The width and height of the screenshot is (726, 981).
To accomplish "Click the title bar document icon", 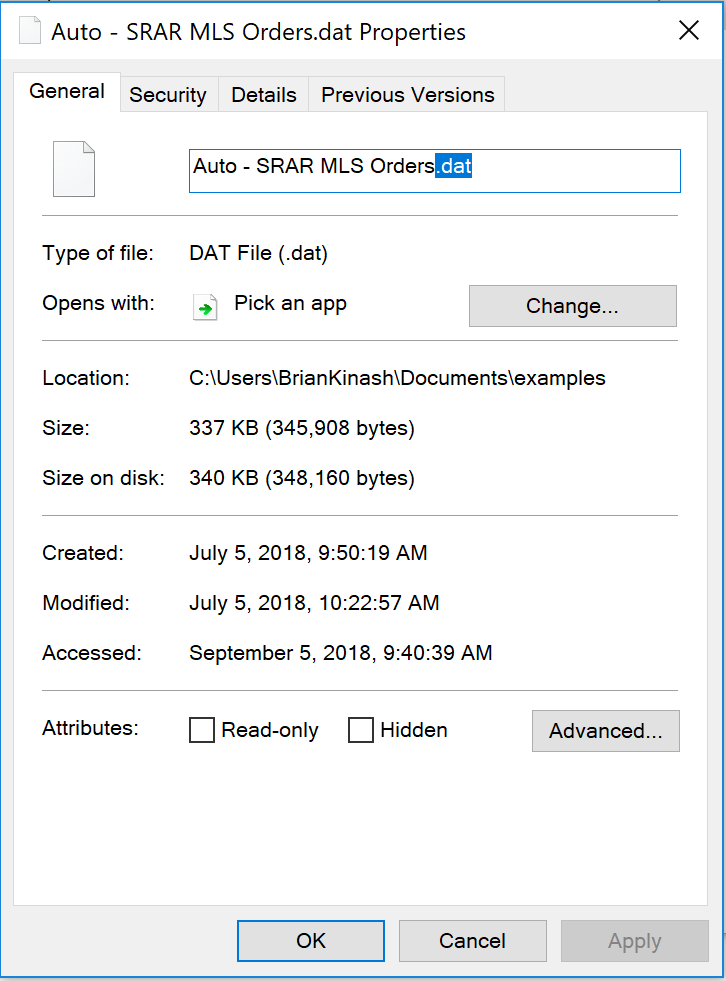I will pyautogui.click(x=29, y=31).
